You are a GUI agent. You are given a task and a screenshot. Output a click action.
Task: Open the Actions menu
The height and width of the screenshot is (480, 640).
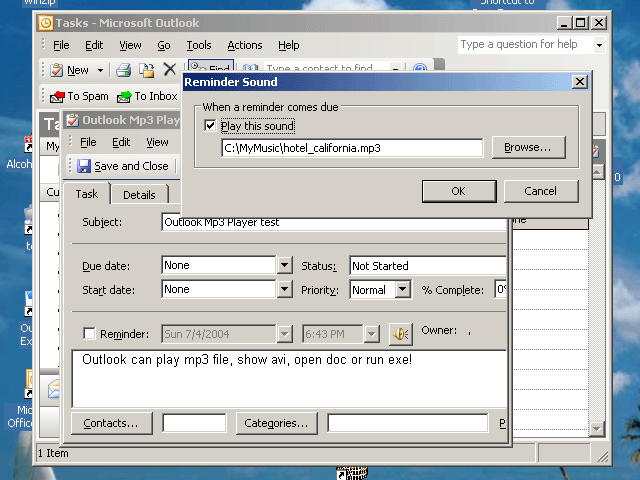(245, 45)
